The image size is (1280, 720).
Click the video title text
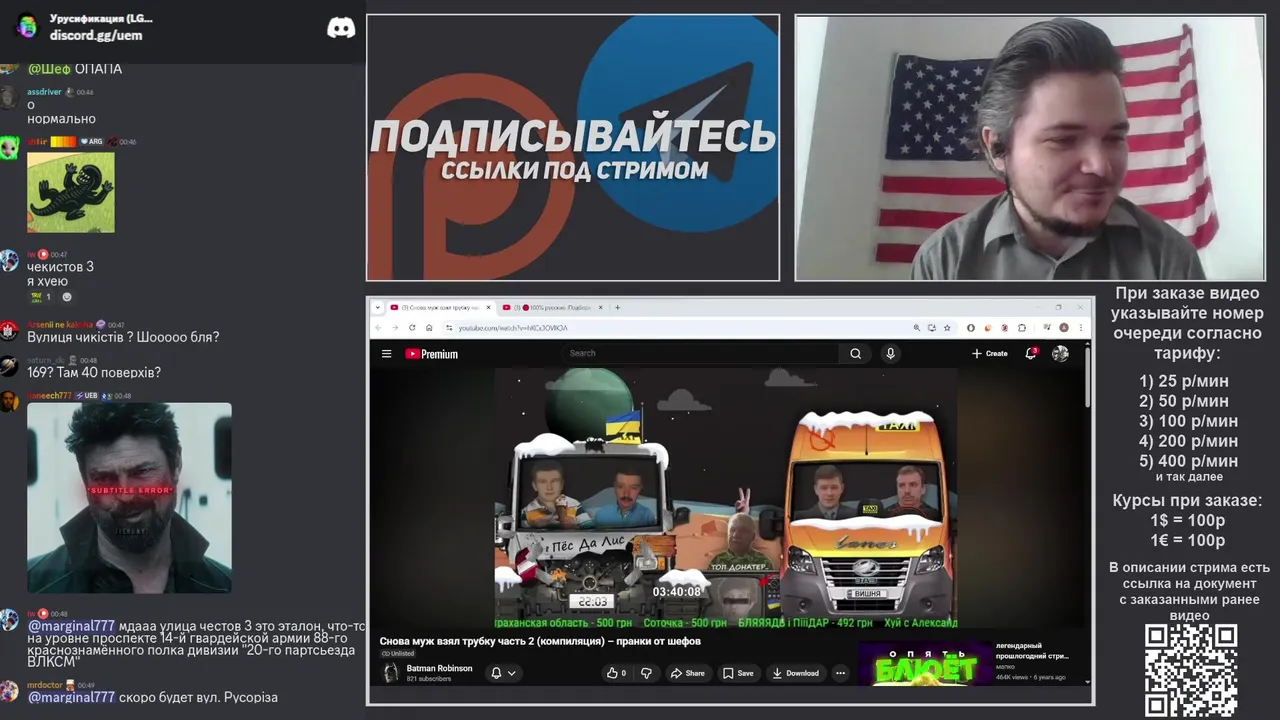540,641
